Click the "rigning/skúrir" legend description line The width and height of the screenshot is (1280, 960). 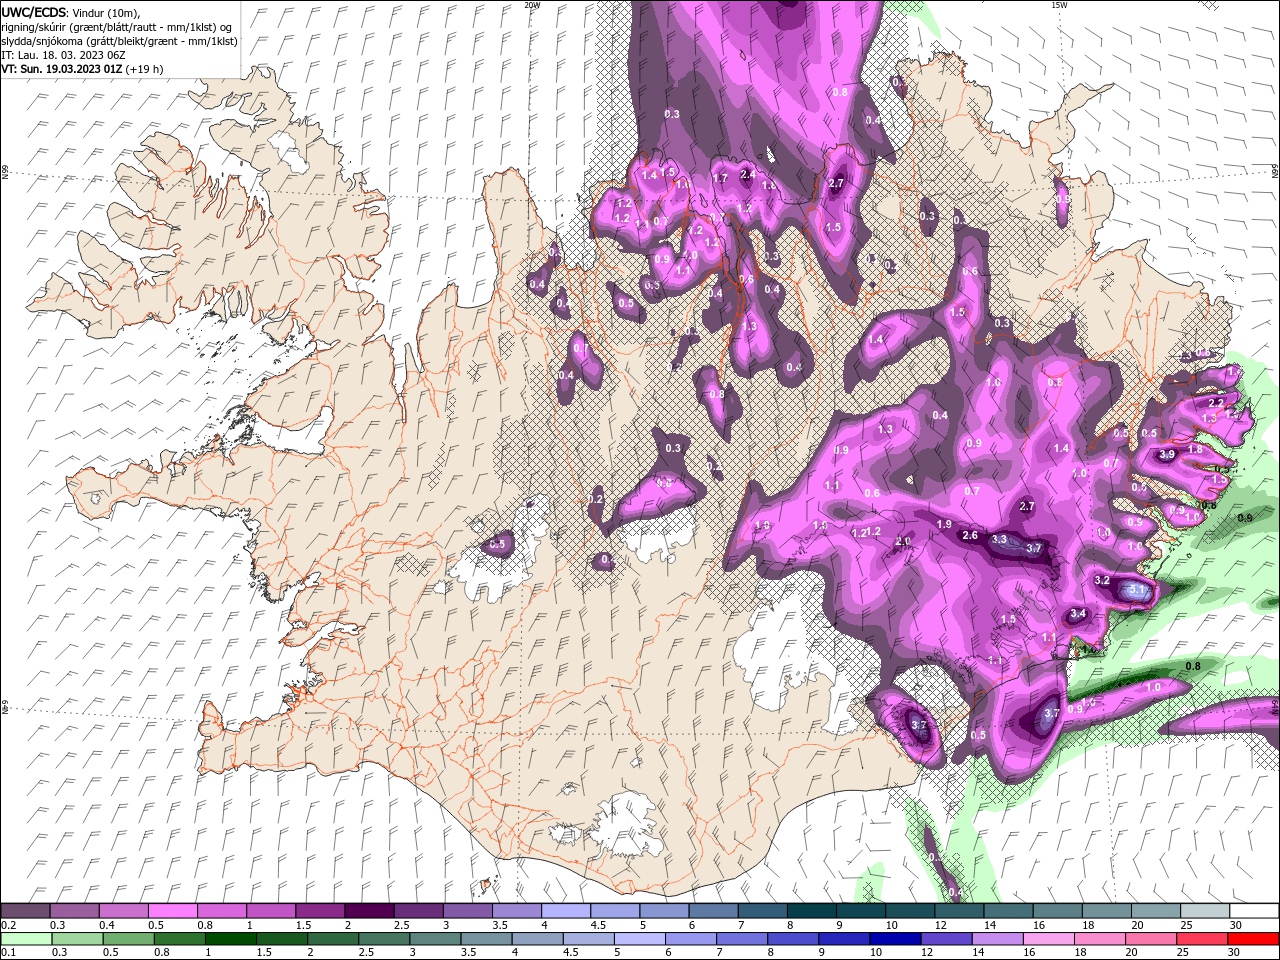click(116, 27)
